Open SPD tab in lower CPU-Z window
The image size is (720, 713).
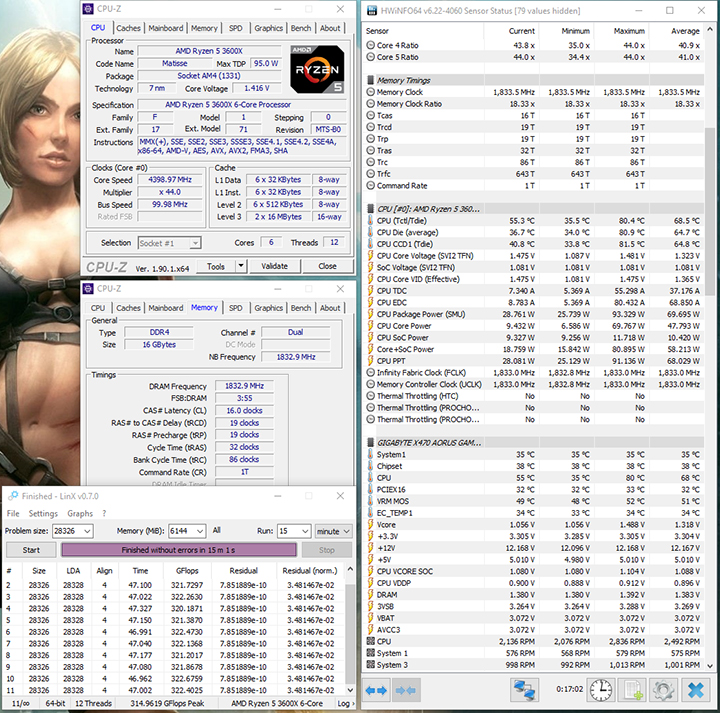(236, 308)
